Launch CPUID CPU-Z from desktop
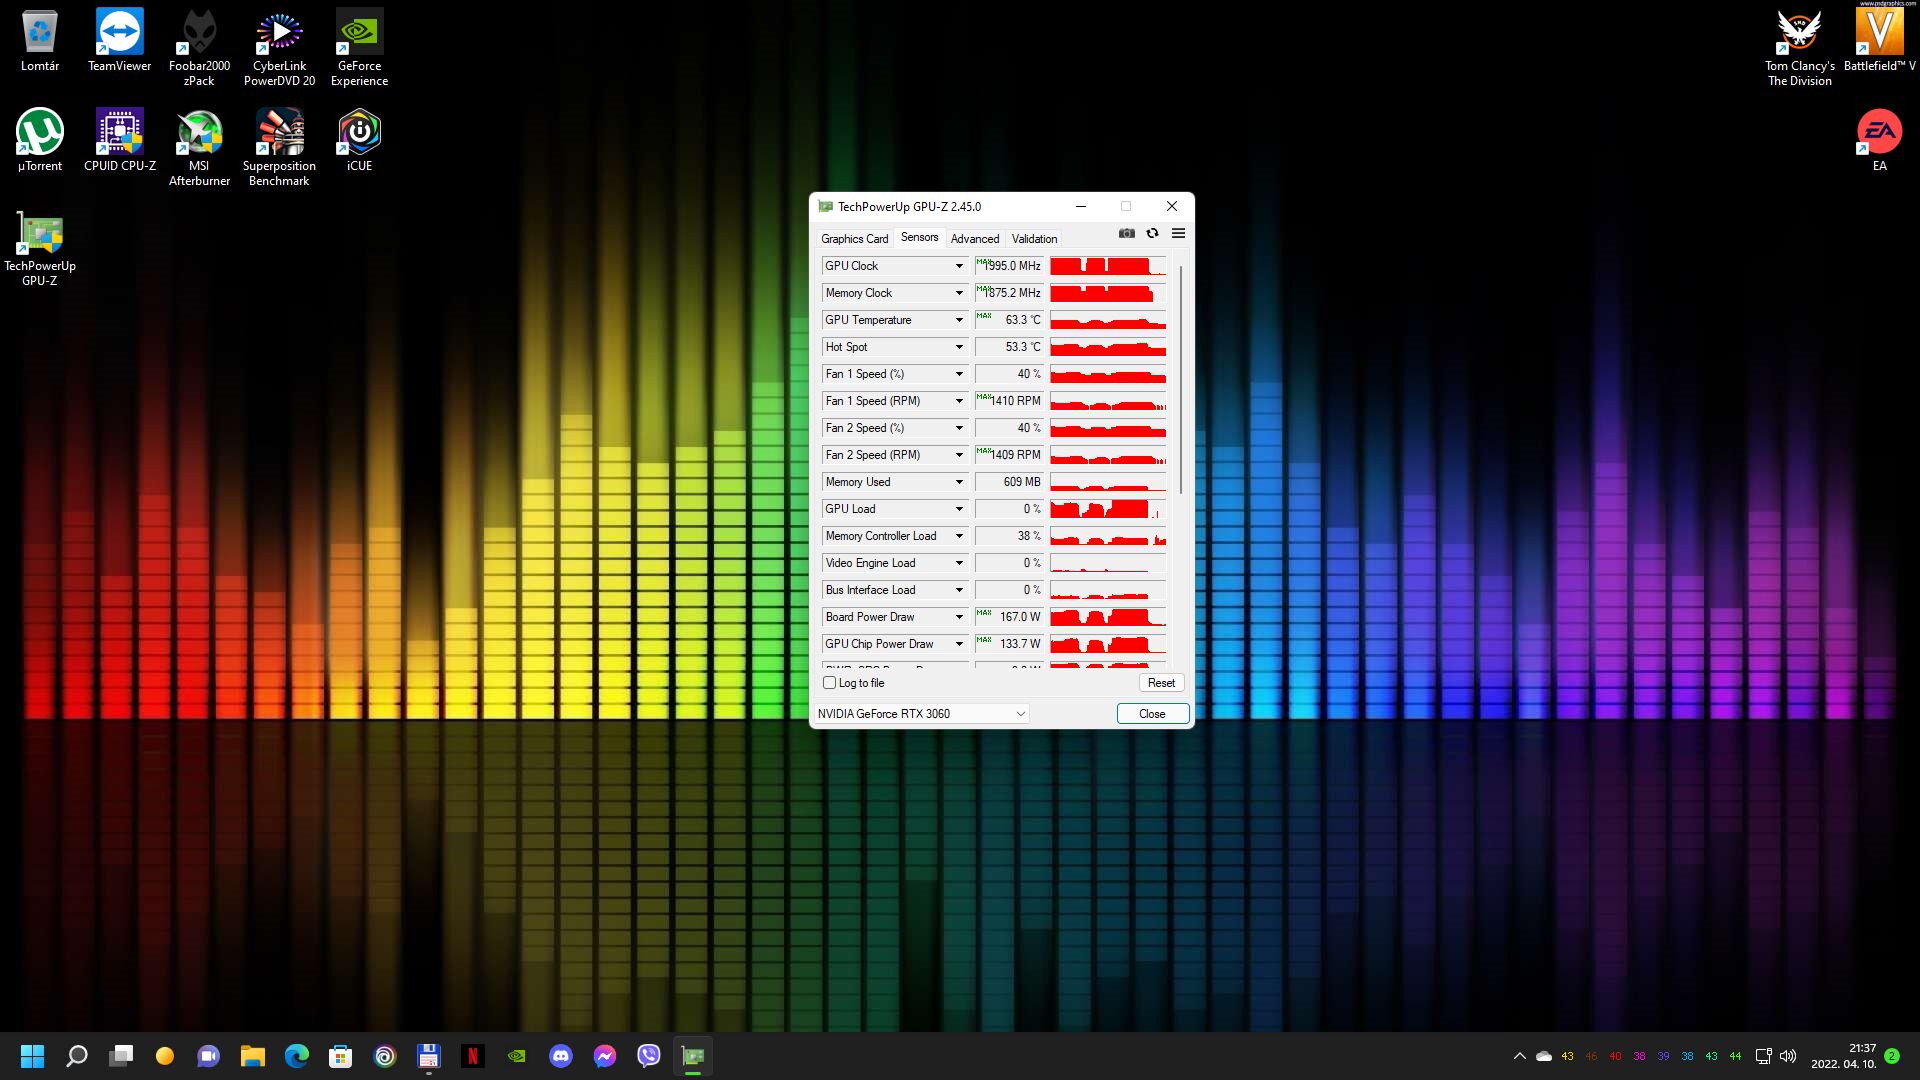The width and height of the screenshot is (1920, 1080). tap(120, 141)
